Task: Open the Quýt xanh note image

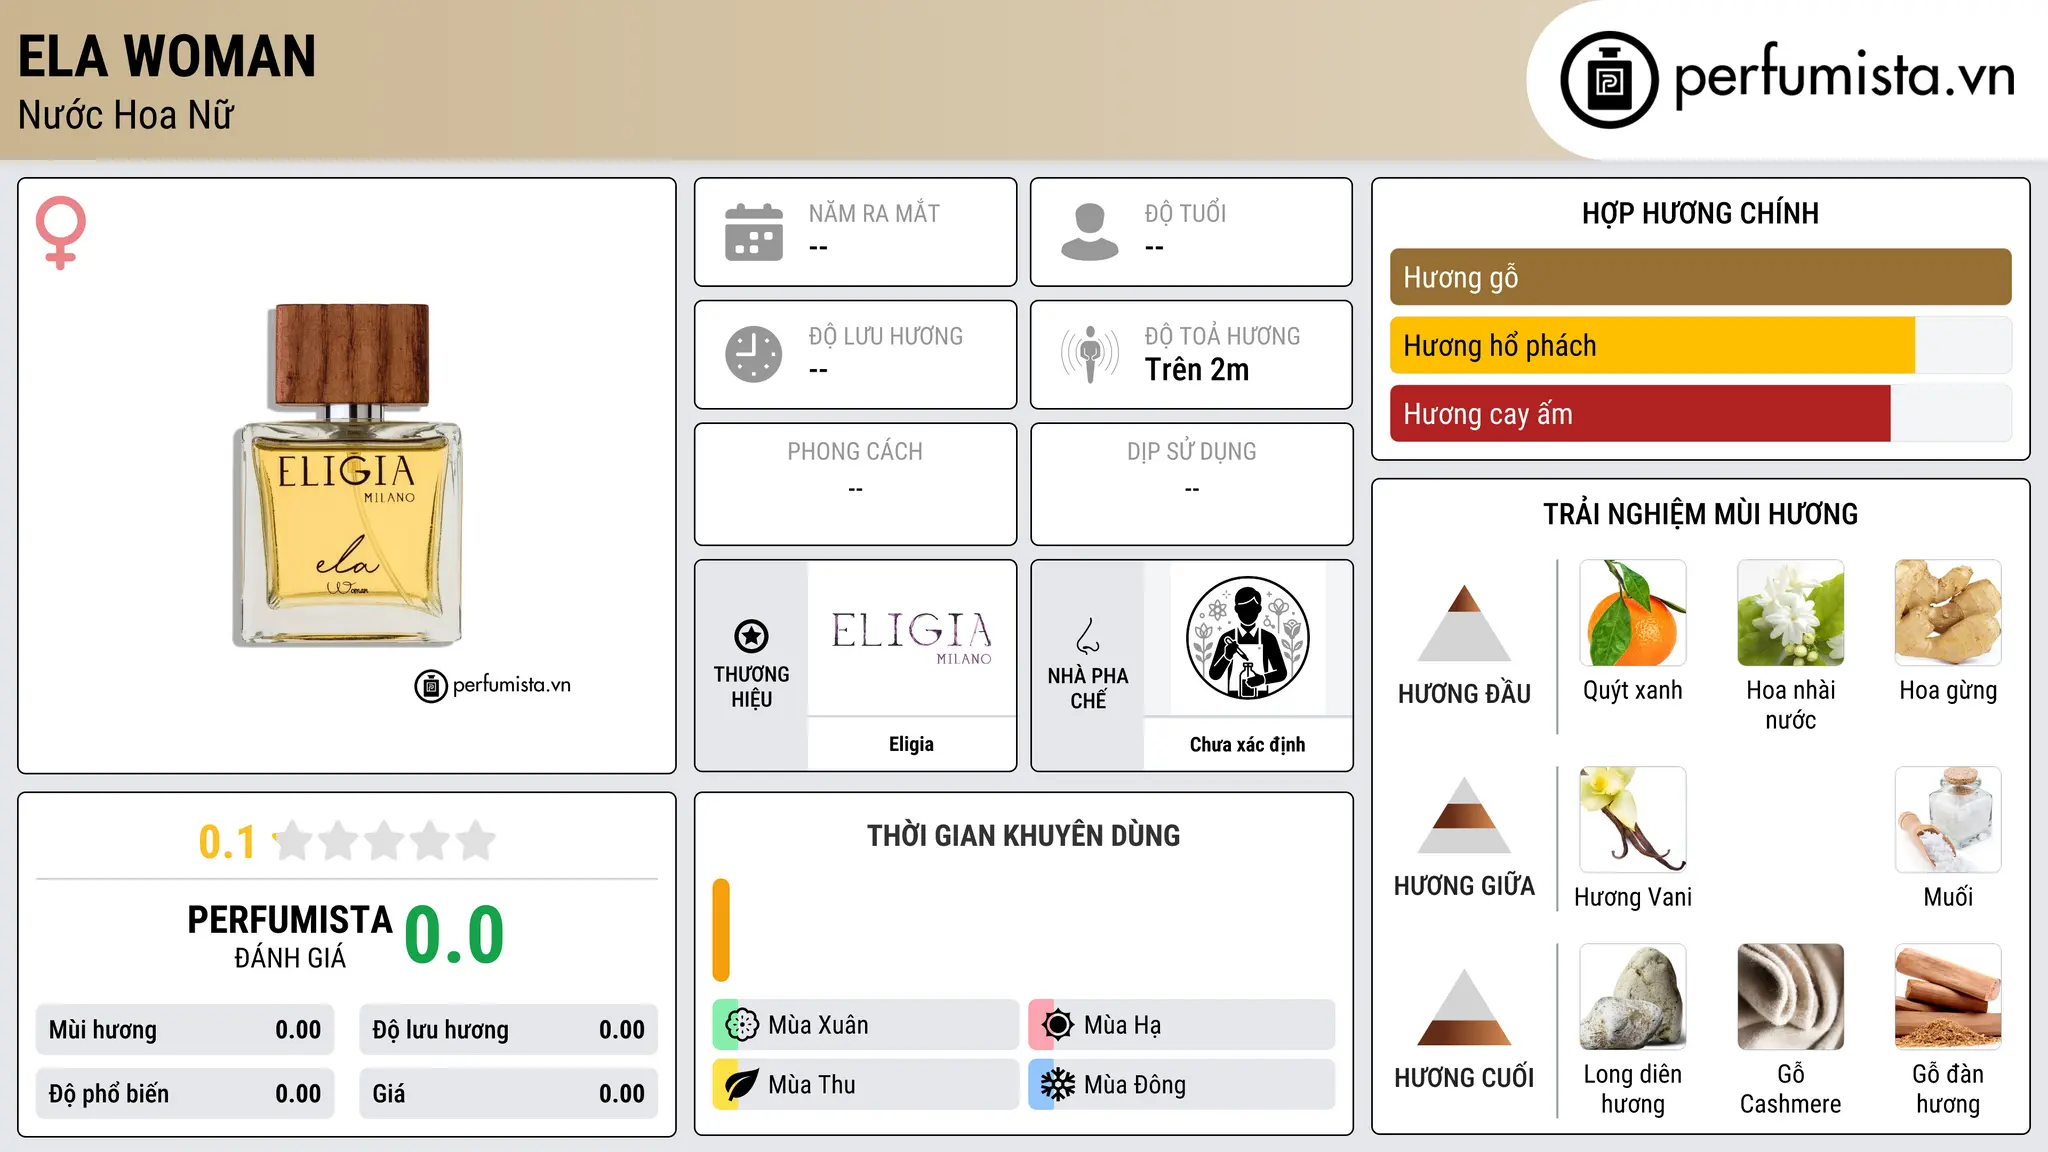Action: [x=1633, y=613]
